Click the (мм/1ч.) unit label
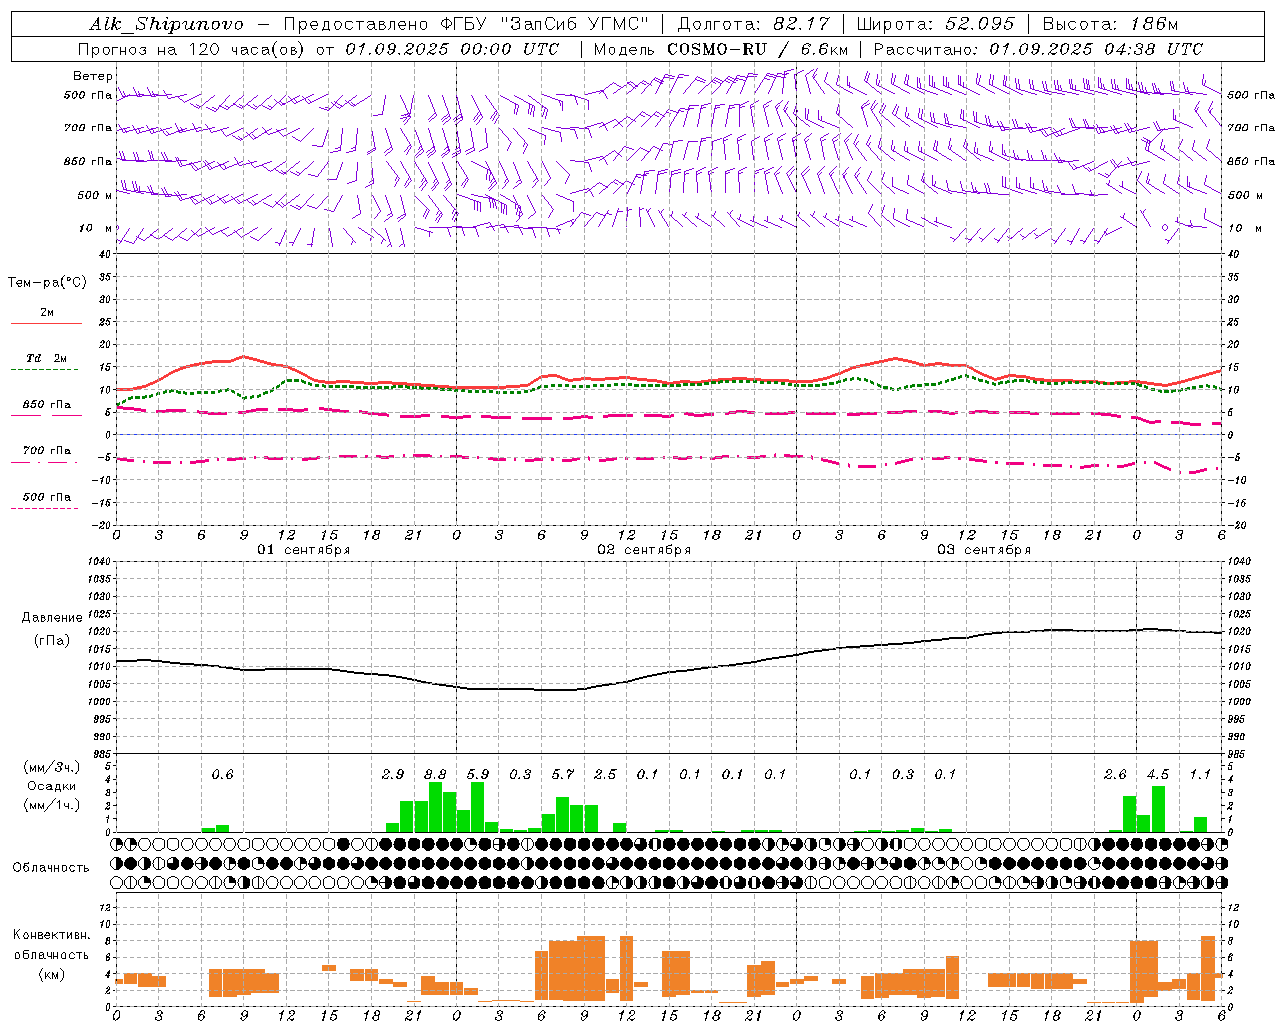Screen dimensions: 1280x1024 [x=52, y=805]
